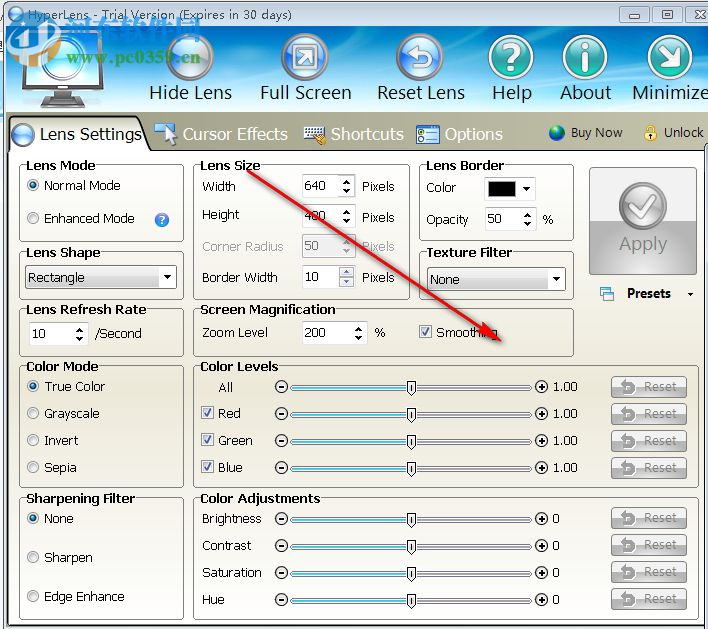Open the Help icon
This screenshot has height=629, width=708.
tap(511, 57)
